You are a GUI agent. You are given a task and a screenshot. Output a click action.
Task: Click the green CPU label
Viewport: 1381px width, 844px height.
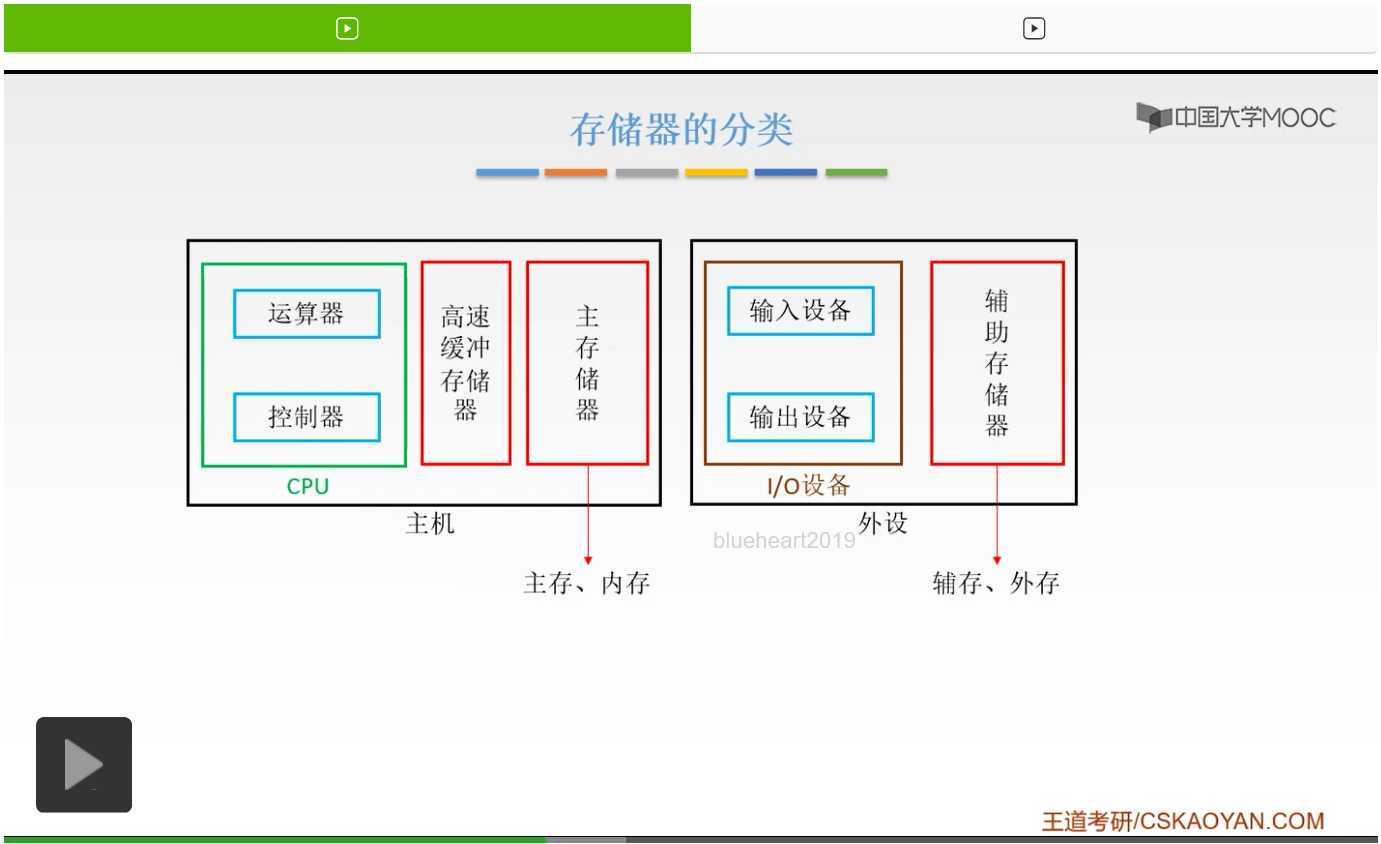click(308, 486)
